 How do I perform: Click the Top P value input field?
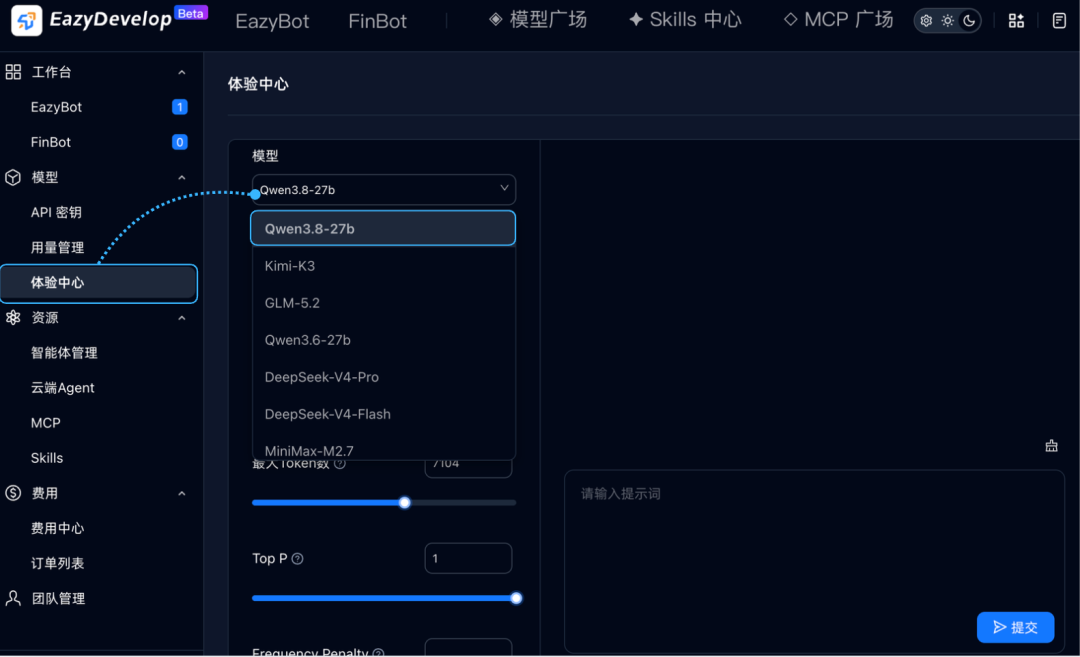(x=468, y=559)
